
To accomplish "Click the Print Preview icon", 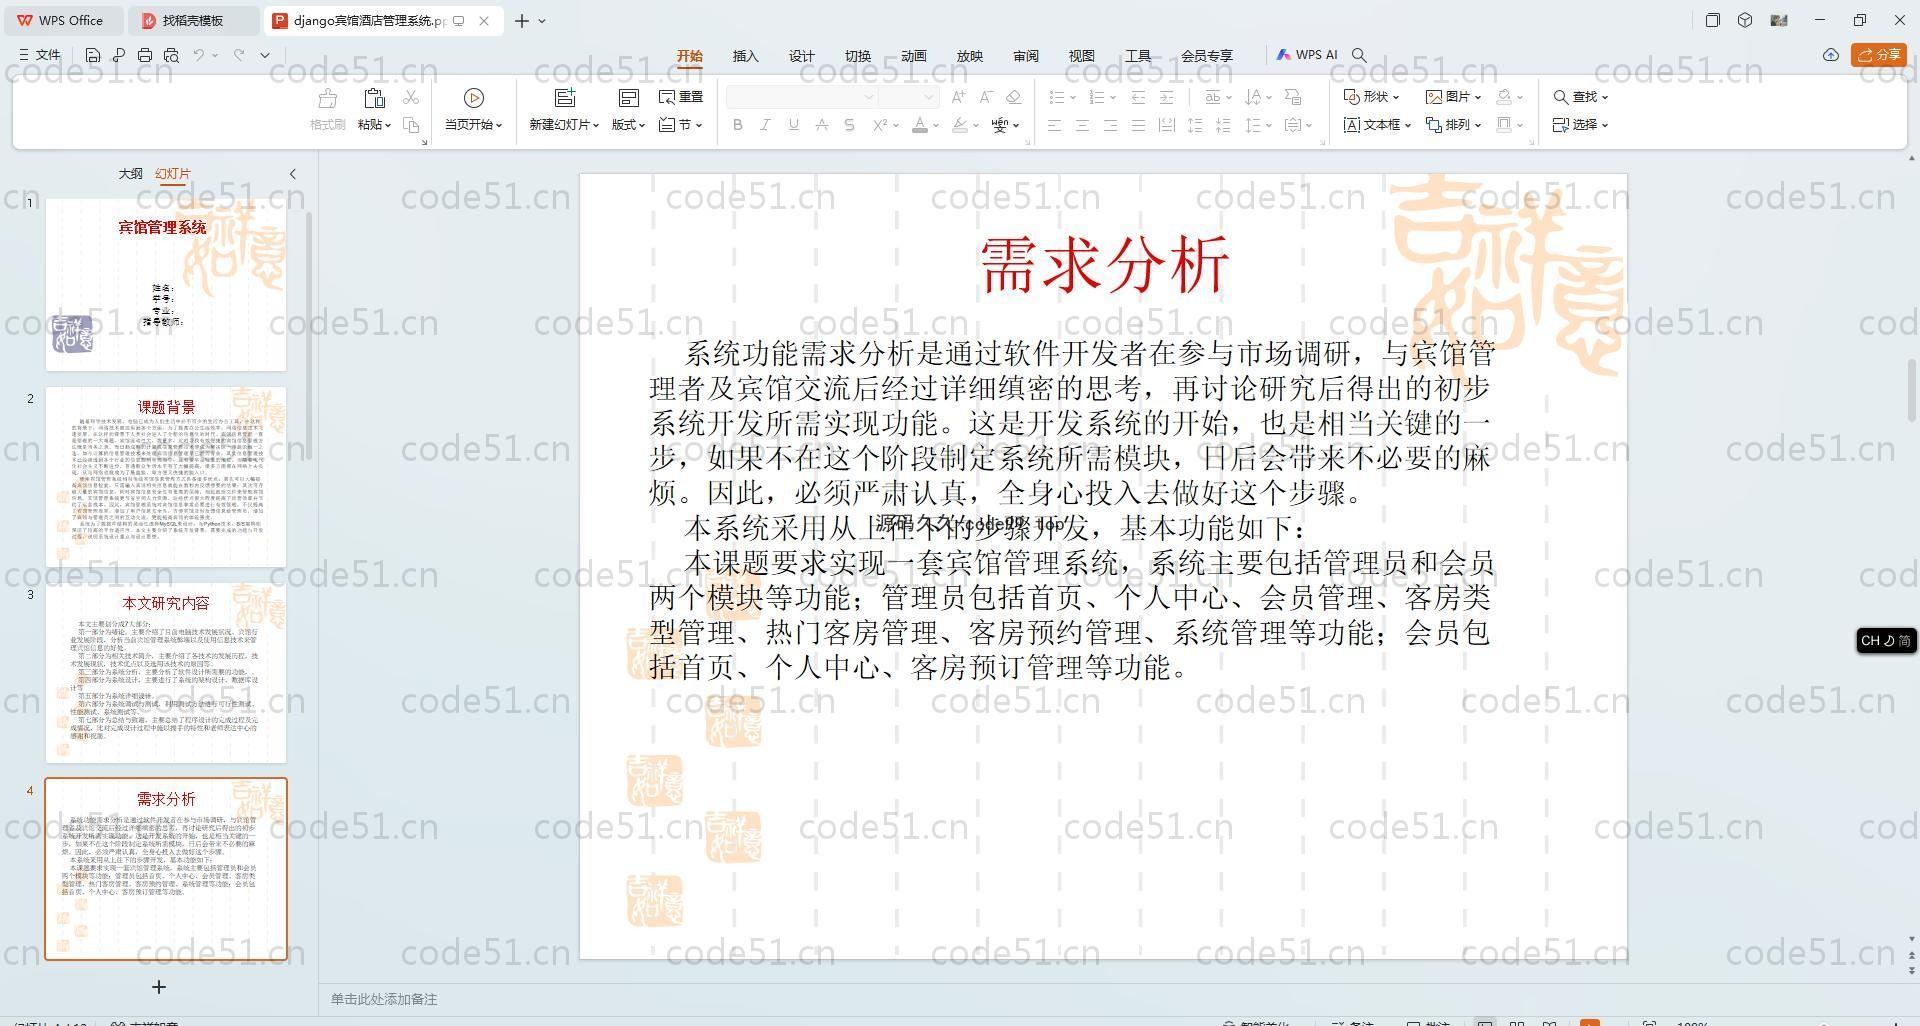I will tap(171, 55).
